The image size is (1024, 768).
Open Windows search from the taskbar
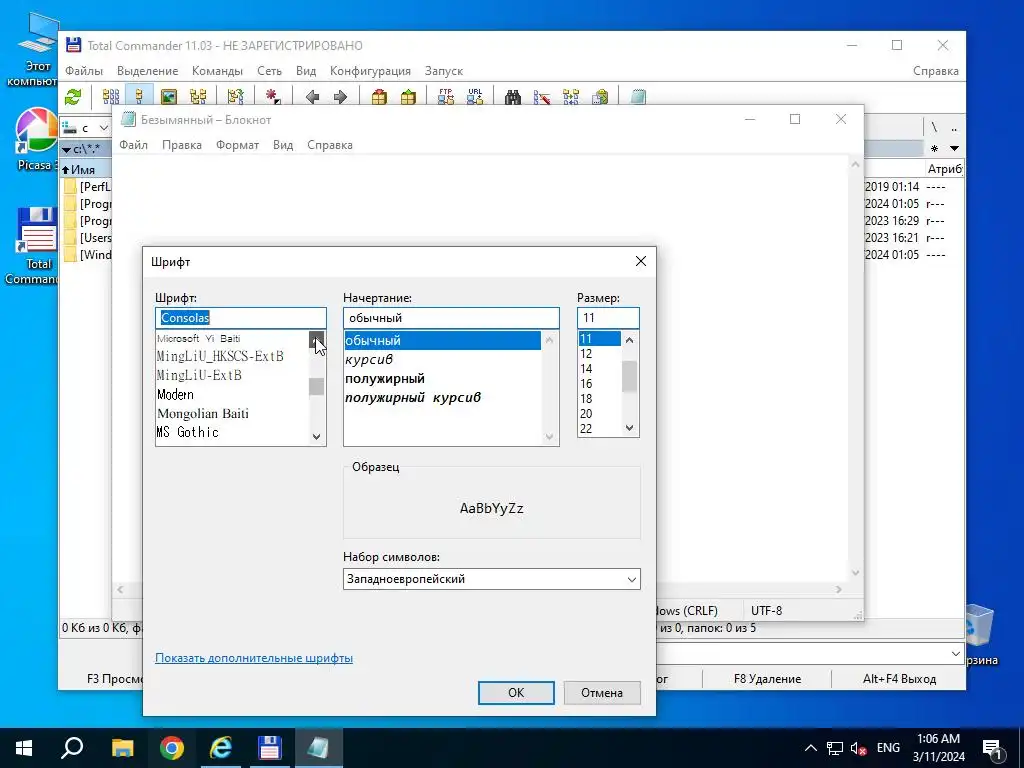72,748
